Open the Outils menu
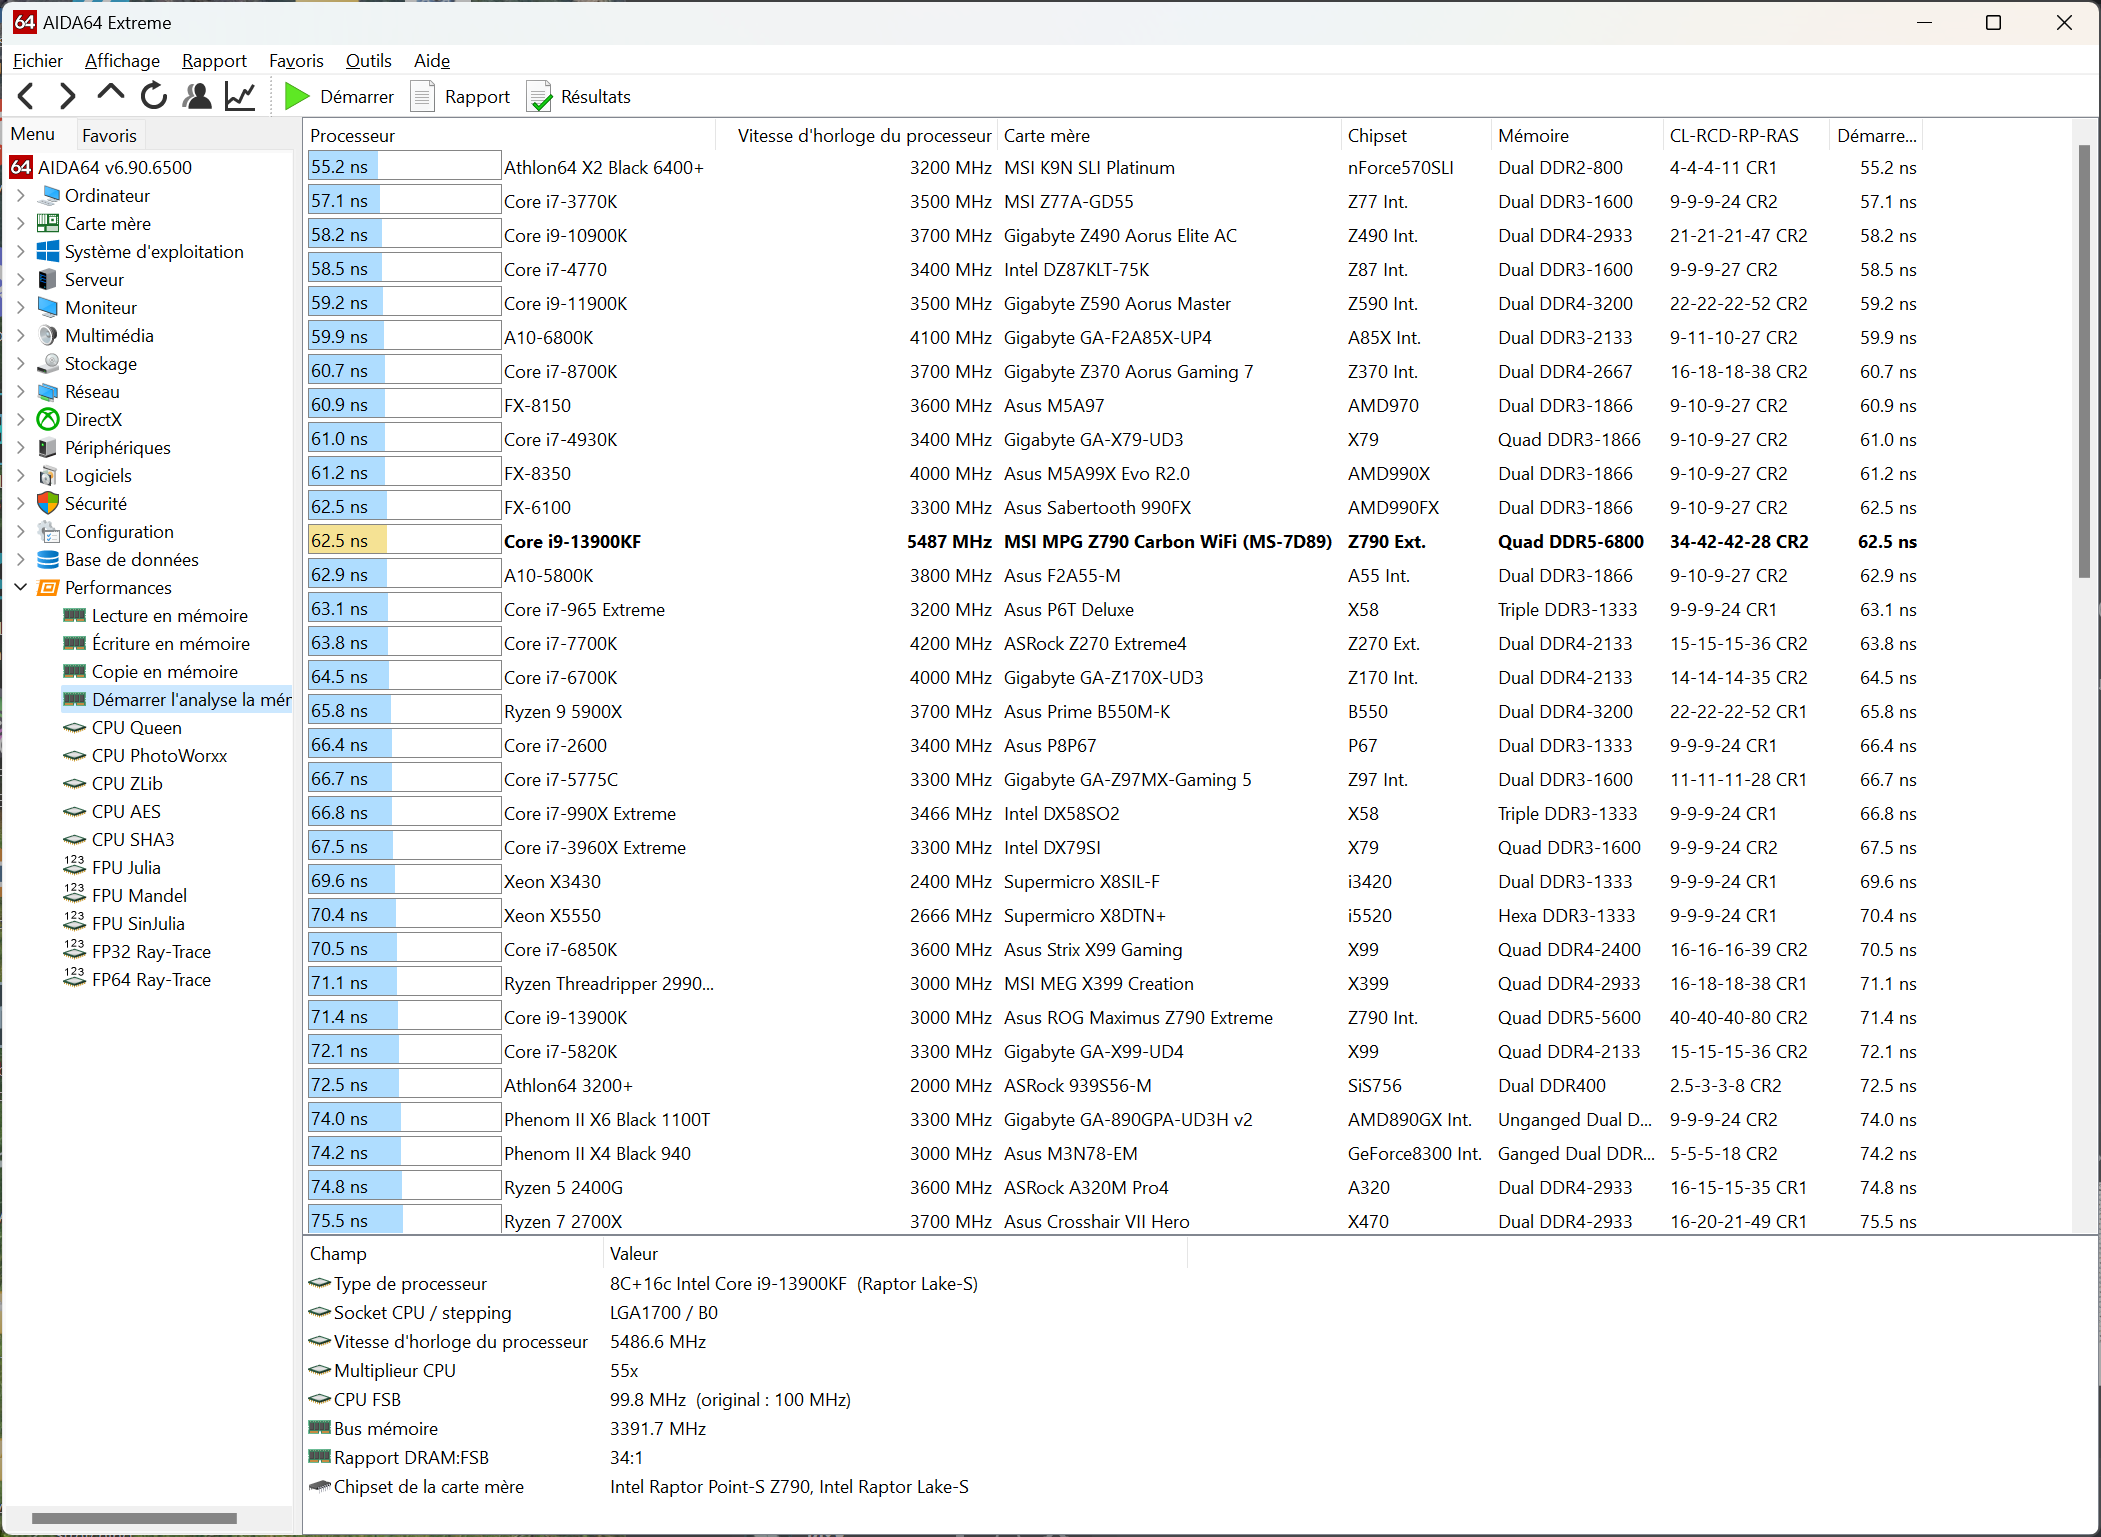2101x1537 pixels. [368, 61]
